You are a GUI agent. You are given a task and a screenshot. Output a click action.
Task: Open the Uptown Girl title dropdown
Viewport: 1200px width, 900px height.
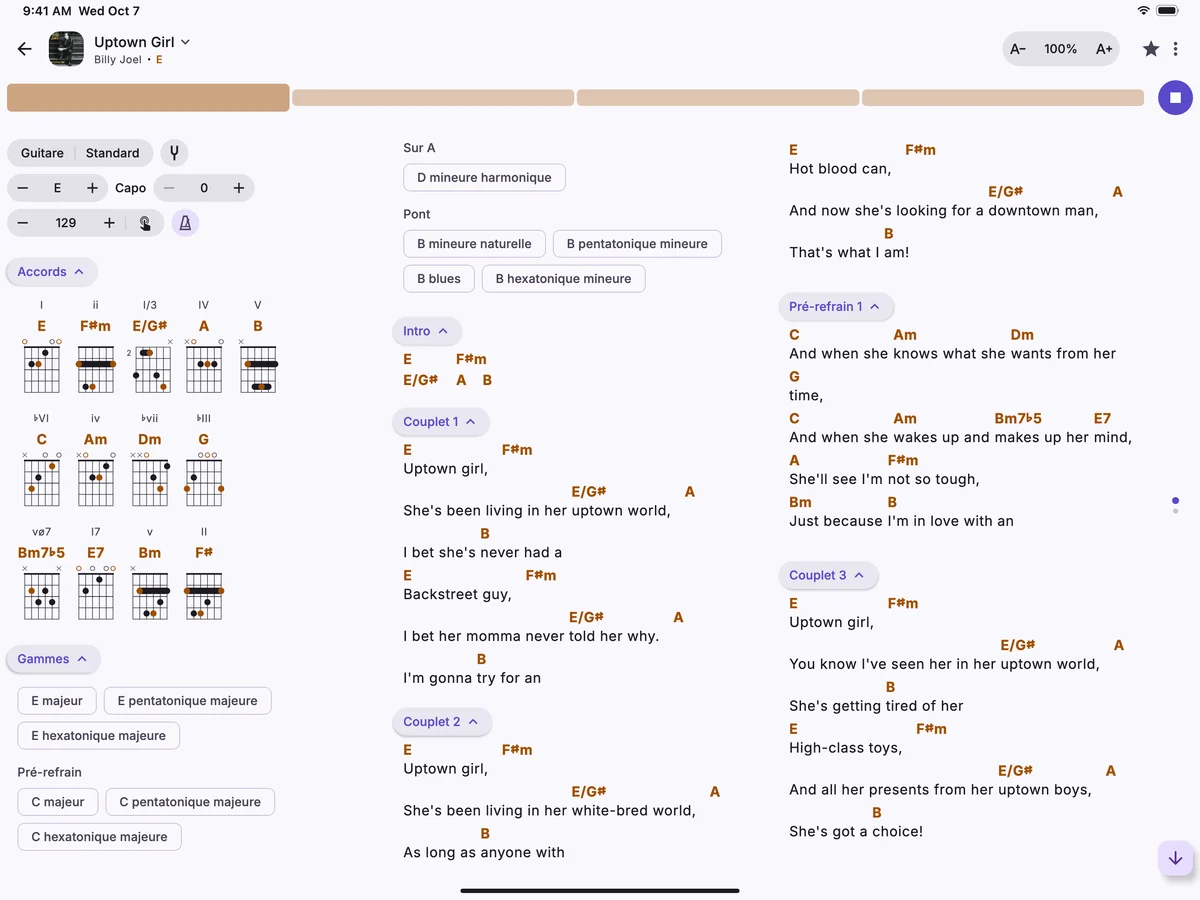point(142,42)
